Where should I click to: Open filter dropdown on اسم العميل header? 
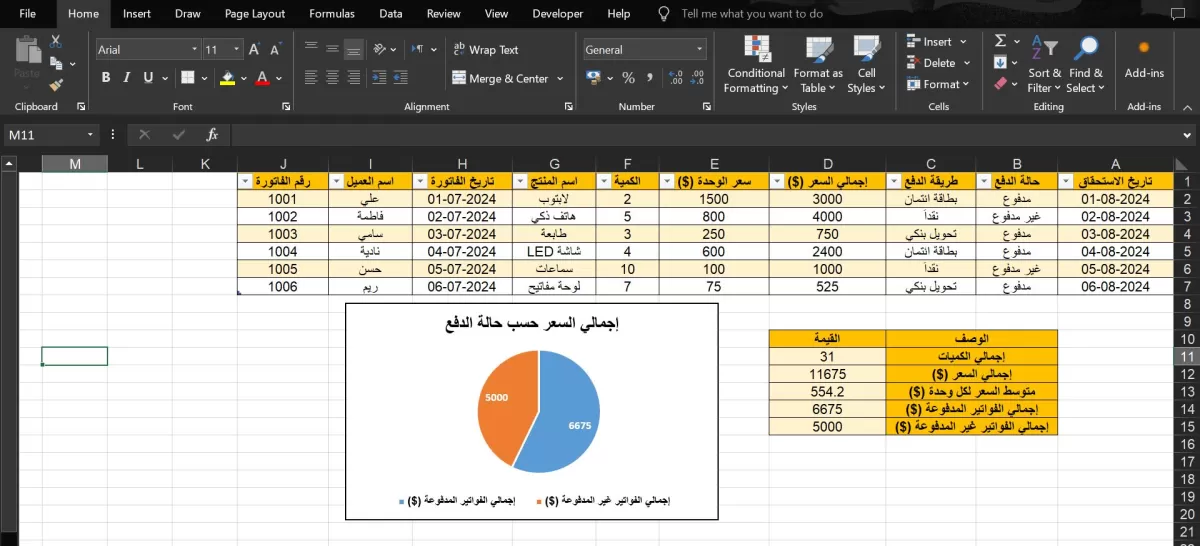click(336, 181)
